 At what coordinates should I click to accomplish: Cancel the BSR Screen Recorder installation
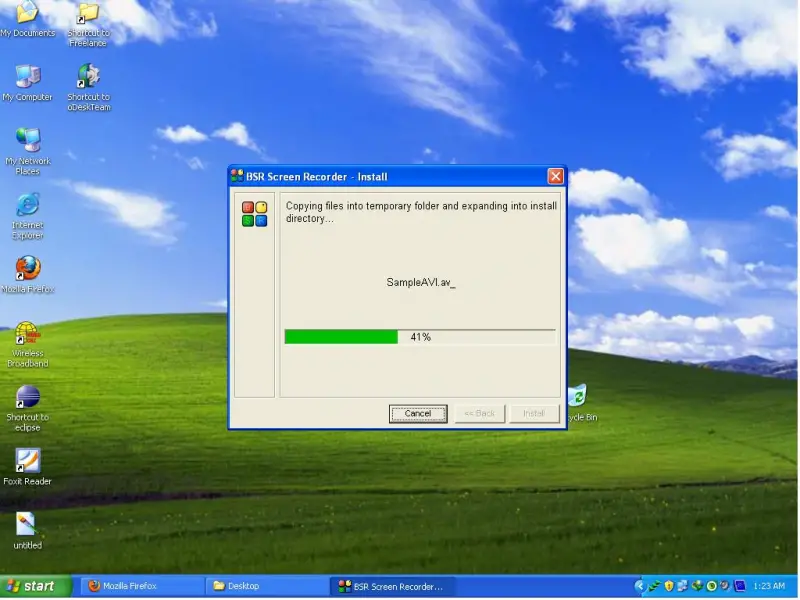[418, 414]
